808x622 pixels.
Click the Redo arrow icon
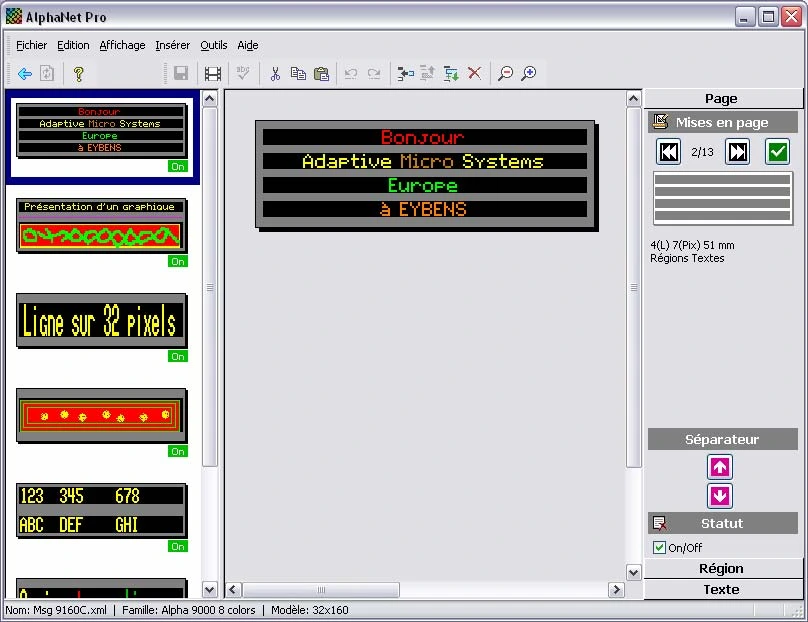pos(374,74)
